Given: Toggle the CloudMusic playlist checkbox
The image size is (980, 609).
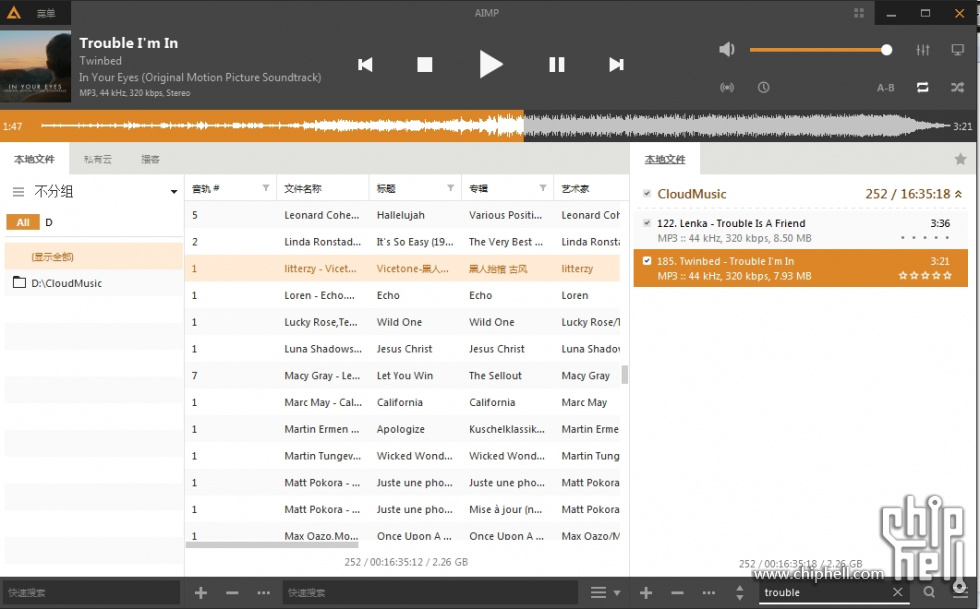Looking at the screenshot, I should coord(647,194).
